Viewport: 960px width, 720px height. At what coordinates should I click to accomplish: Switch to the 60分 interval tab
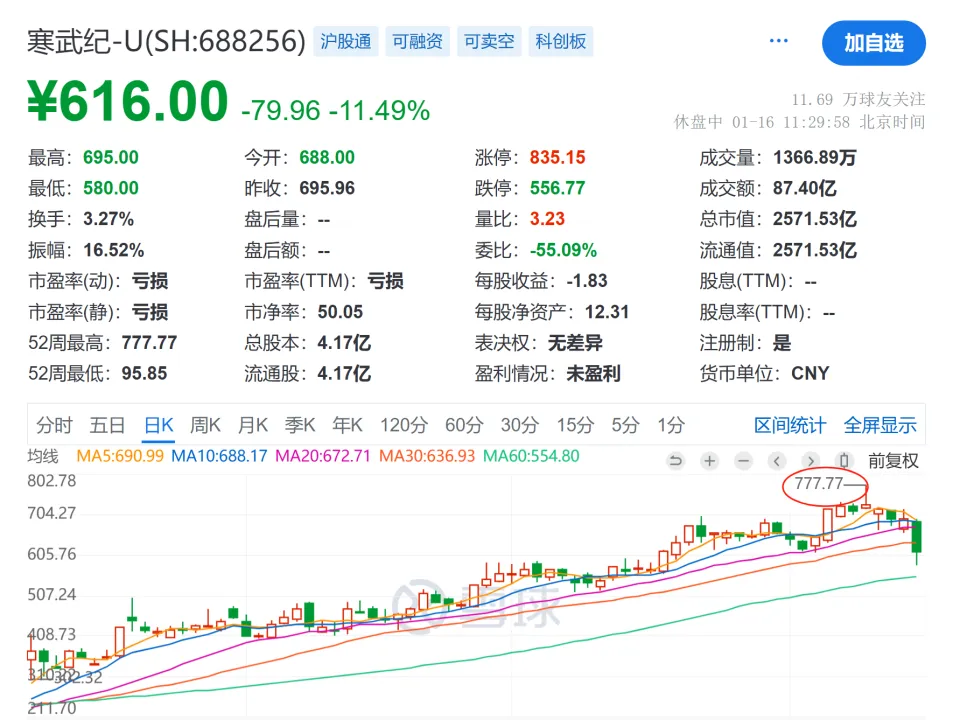coord(463,425)
